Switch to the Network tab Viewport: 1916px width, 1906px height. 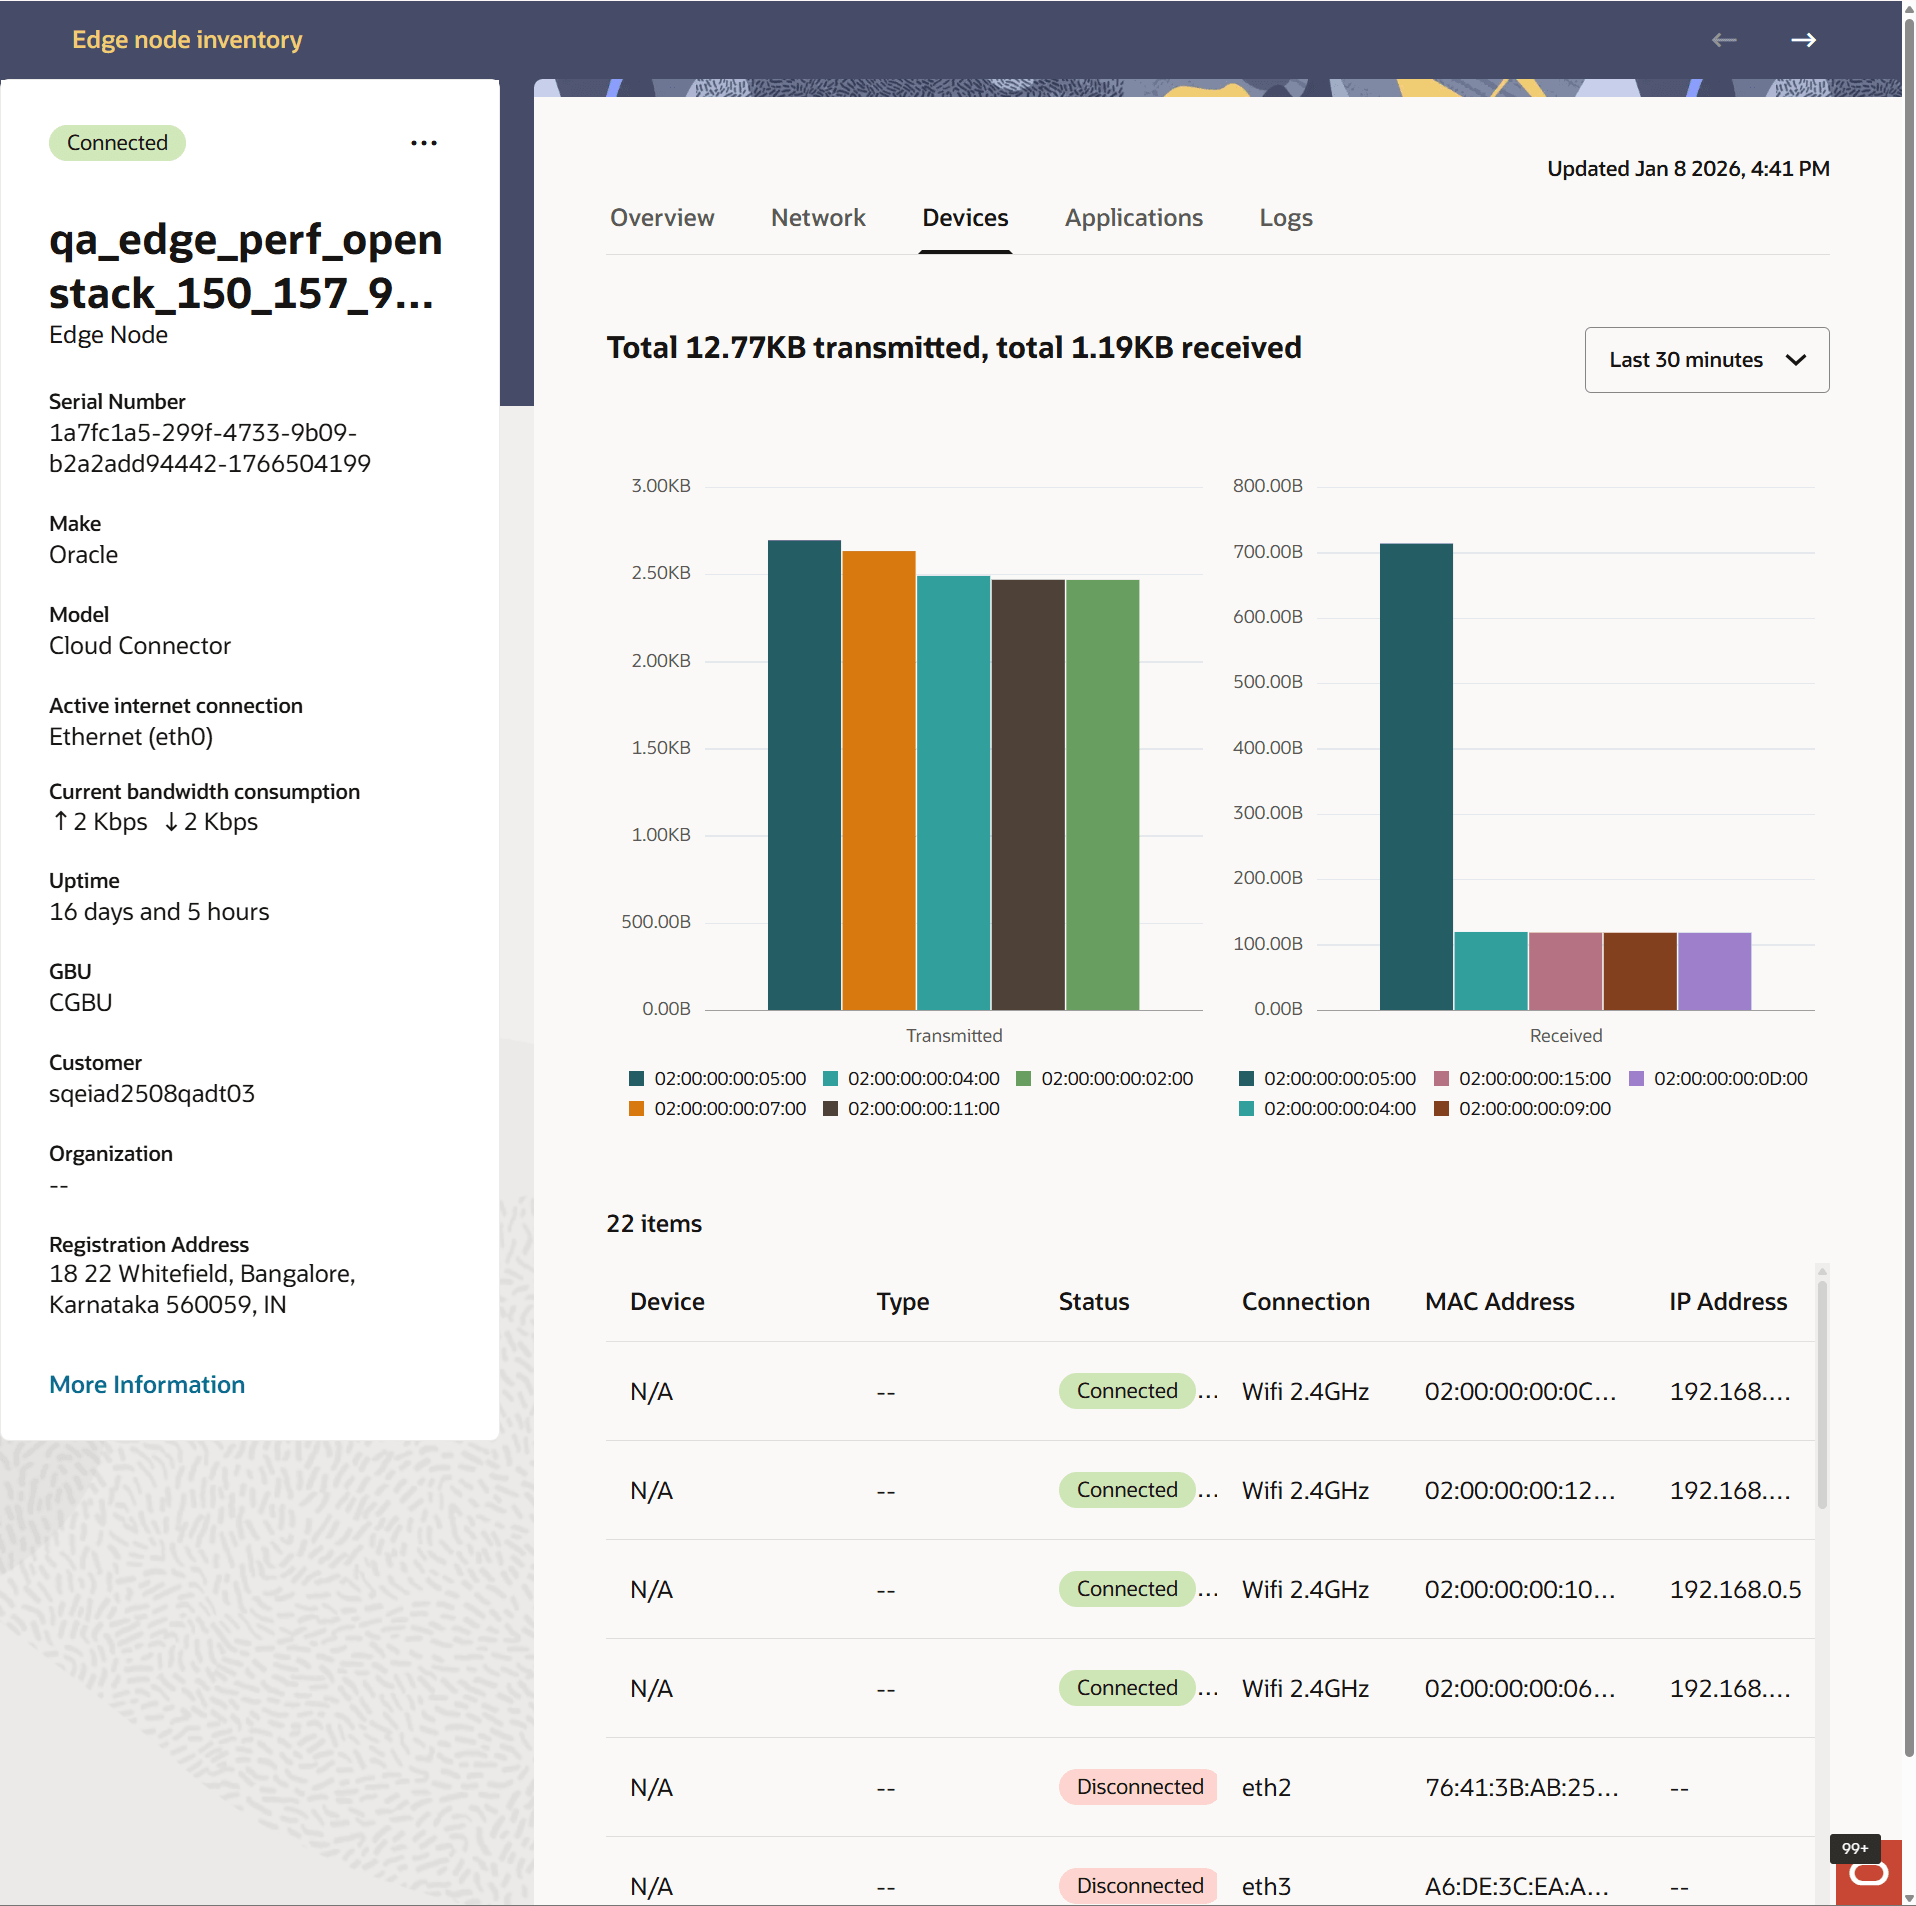[x=818, y=218]
